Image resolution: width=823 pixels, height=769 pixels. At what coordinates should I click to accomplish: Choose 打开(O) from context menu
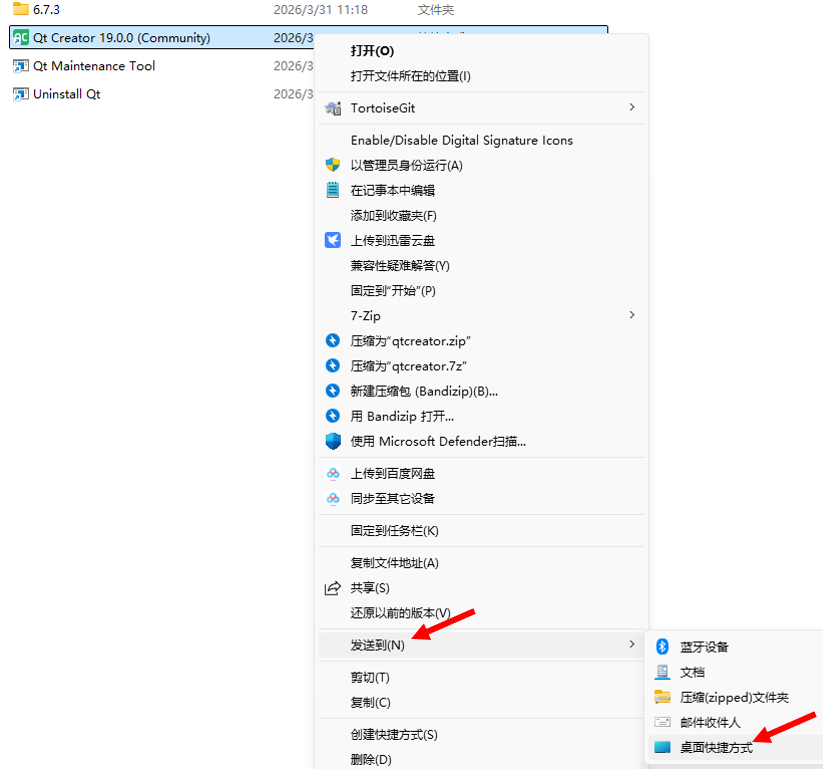(x=372, y=51)
